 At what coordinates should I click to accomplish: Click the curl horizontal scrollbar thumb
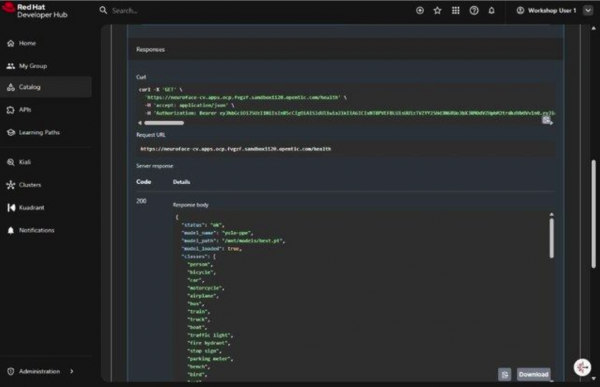coord(164,123)
